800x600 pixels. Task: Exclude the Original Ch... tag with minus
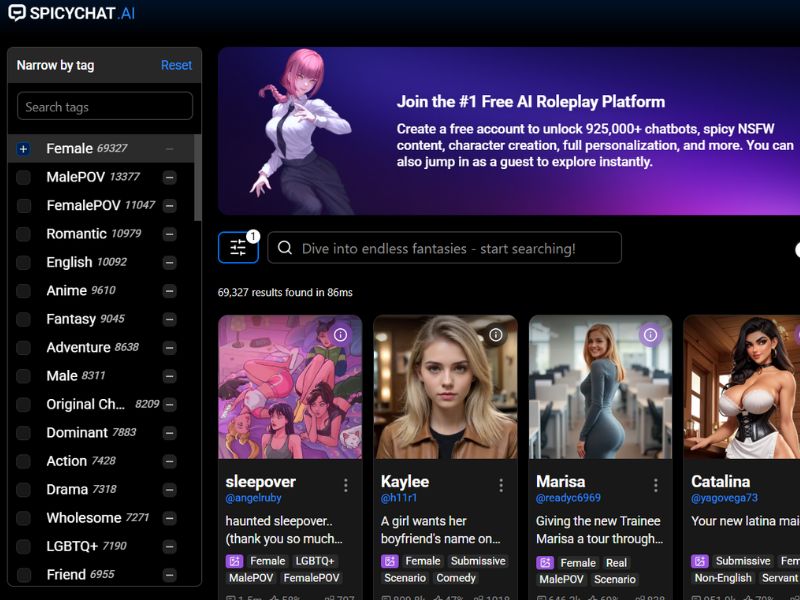[169, 405]
